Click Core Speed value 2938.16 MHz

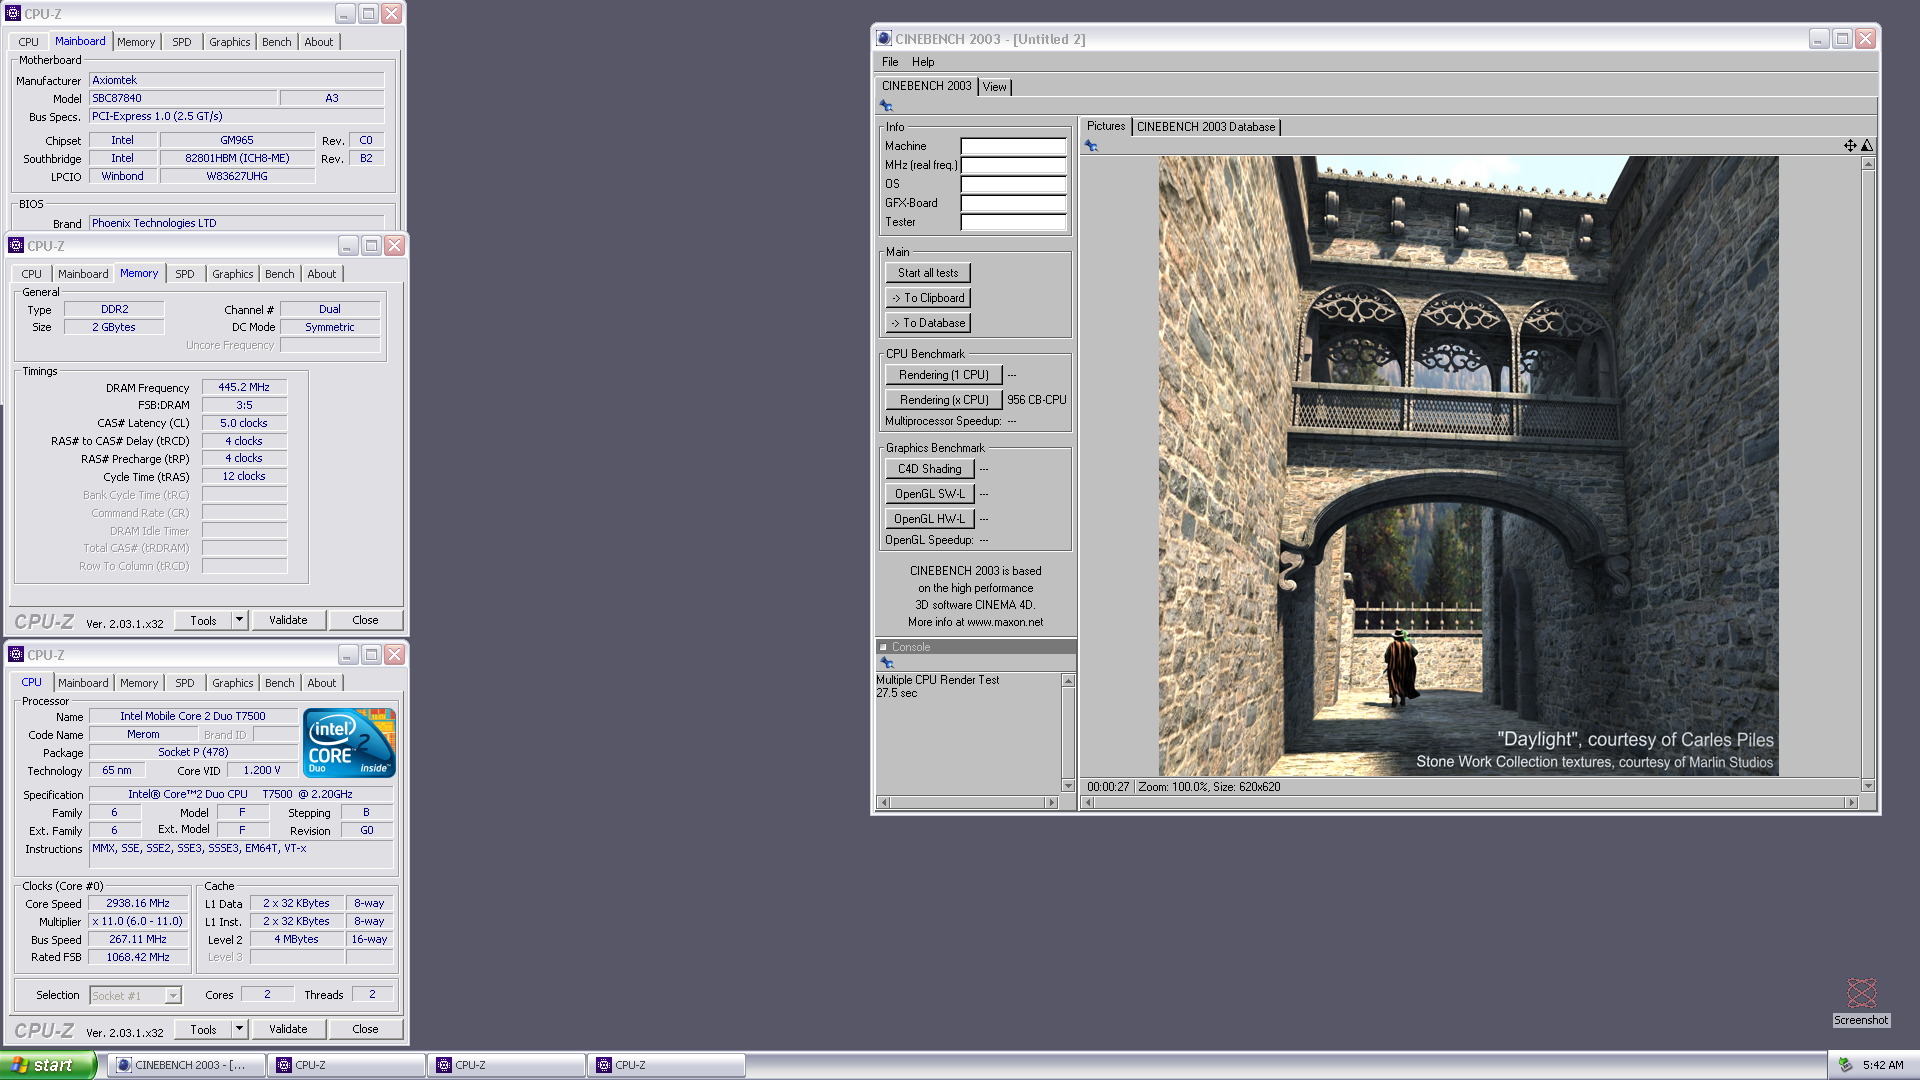click(x=138, y=903)
